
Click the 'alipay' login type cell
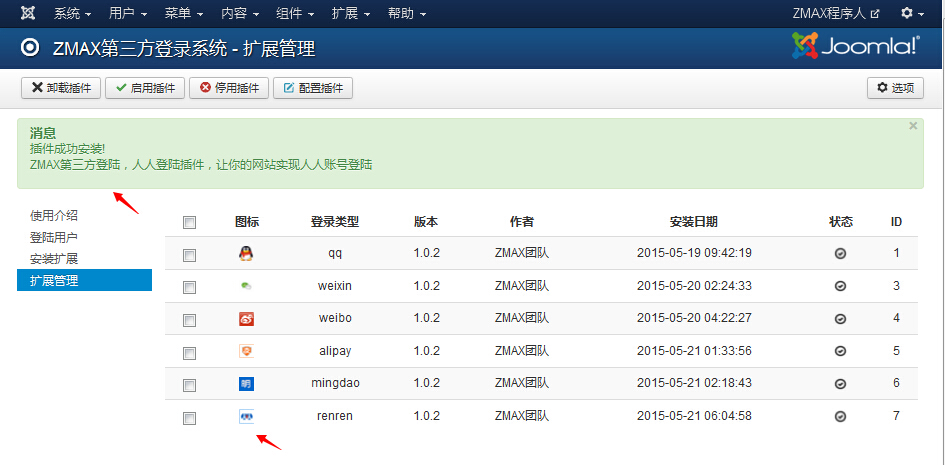pyautogui.click(x=335, y=351)
